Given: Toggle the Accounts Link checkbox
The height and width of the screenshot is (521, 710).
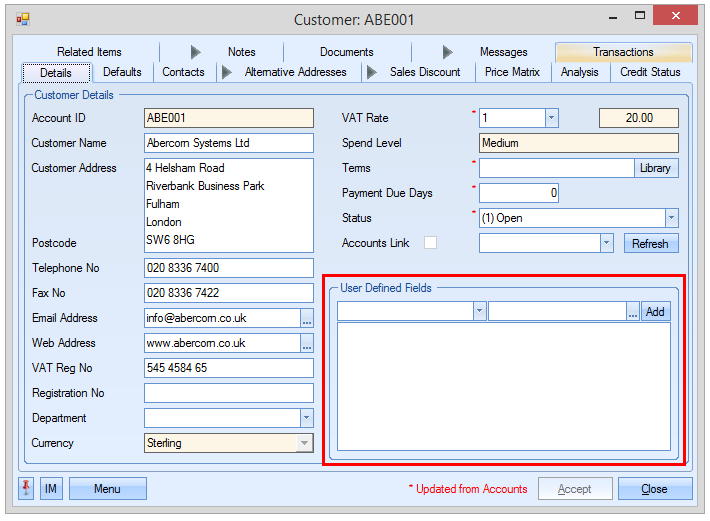Looking at the screenshot, I should pos(430,242).
